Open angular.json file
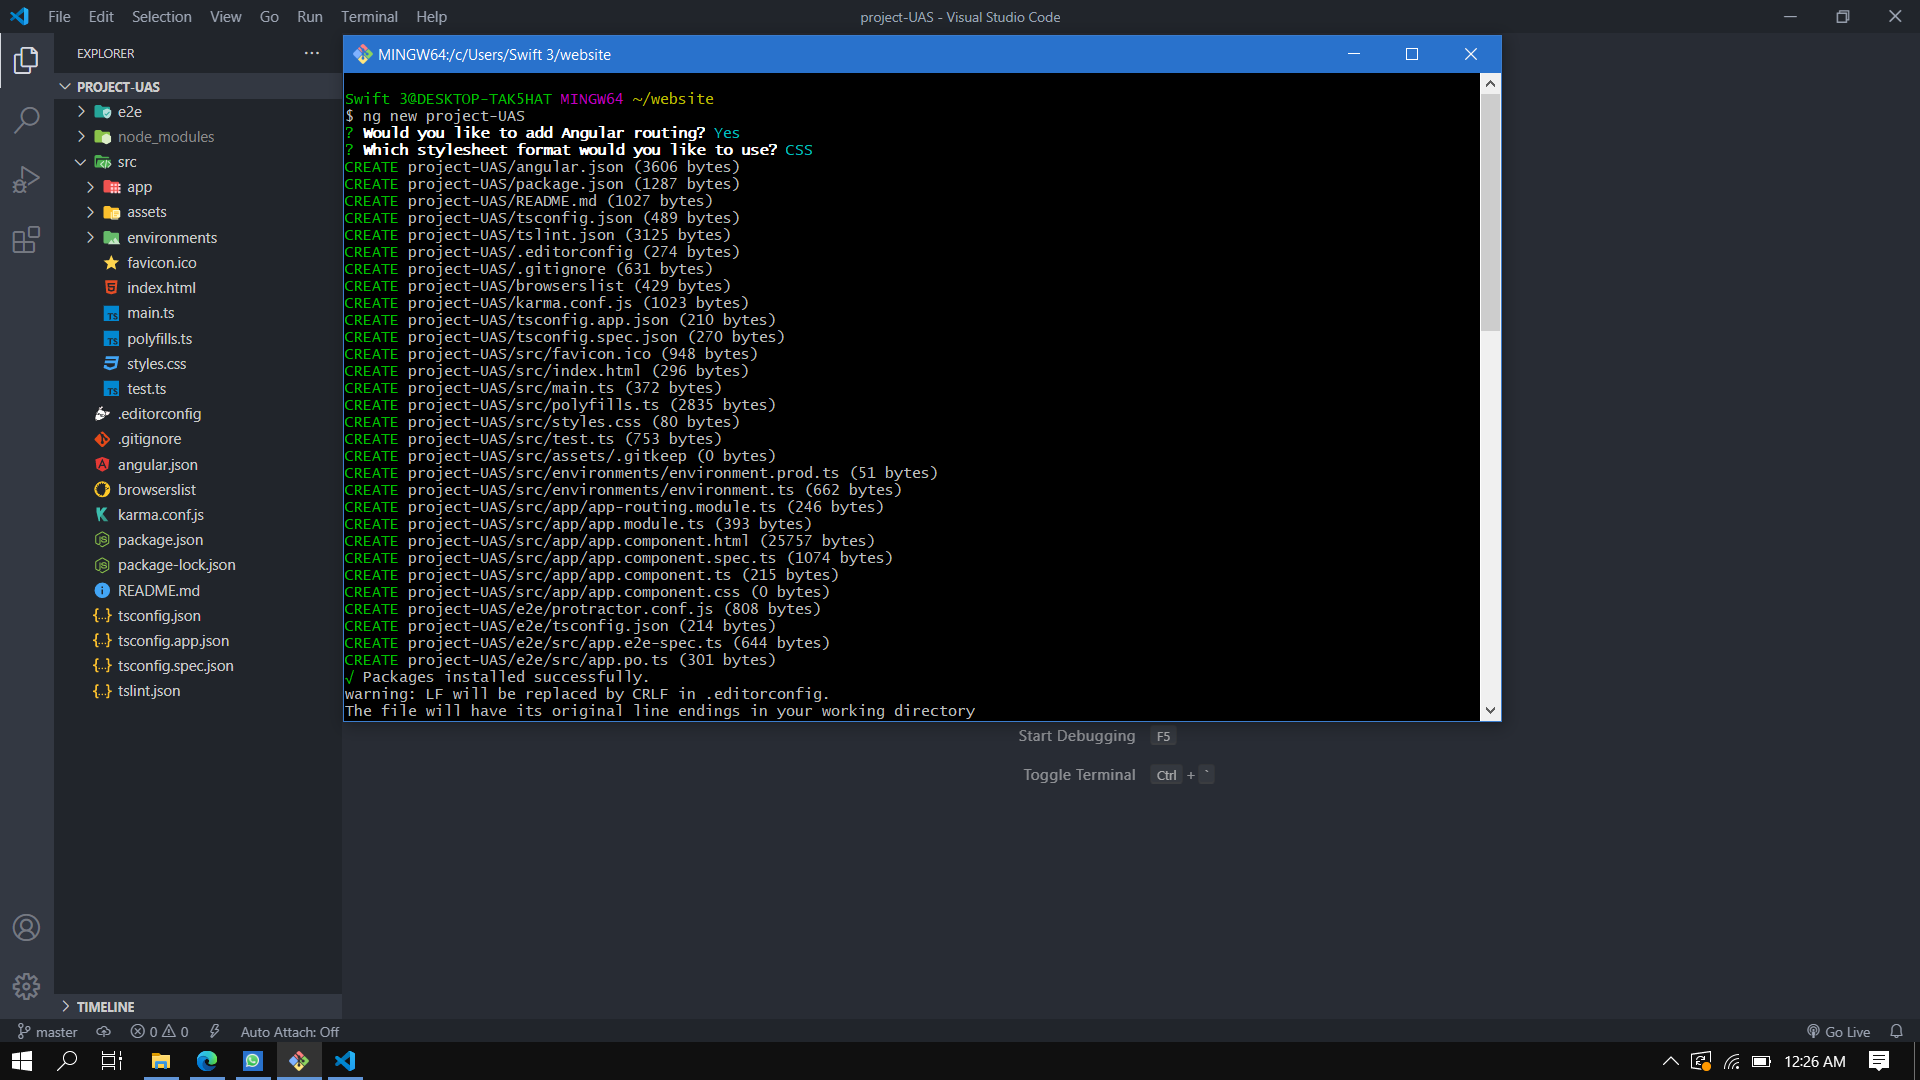Viewport: 1920px width, 1080px height. click(157, 465)
